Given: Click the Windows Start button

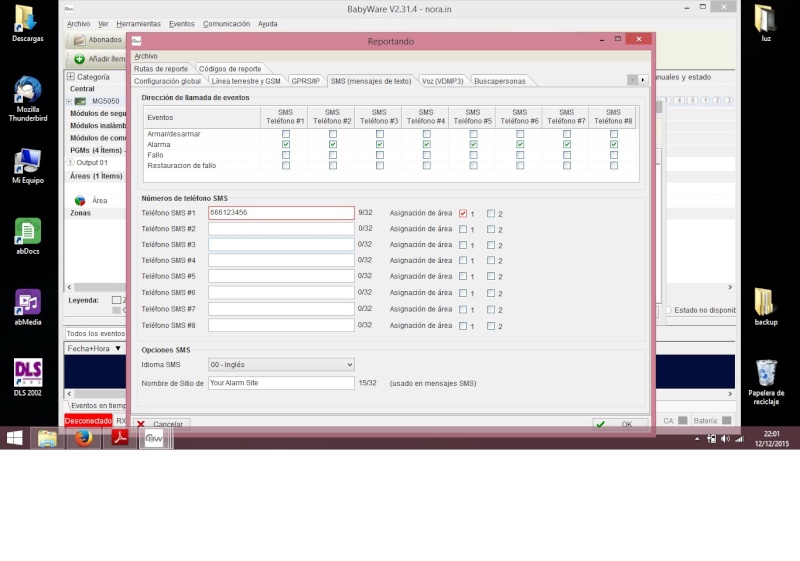Looking at the screenshot, I should (15, 438).
